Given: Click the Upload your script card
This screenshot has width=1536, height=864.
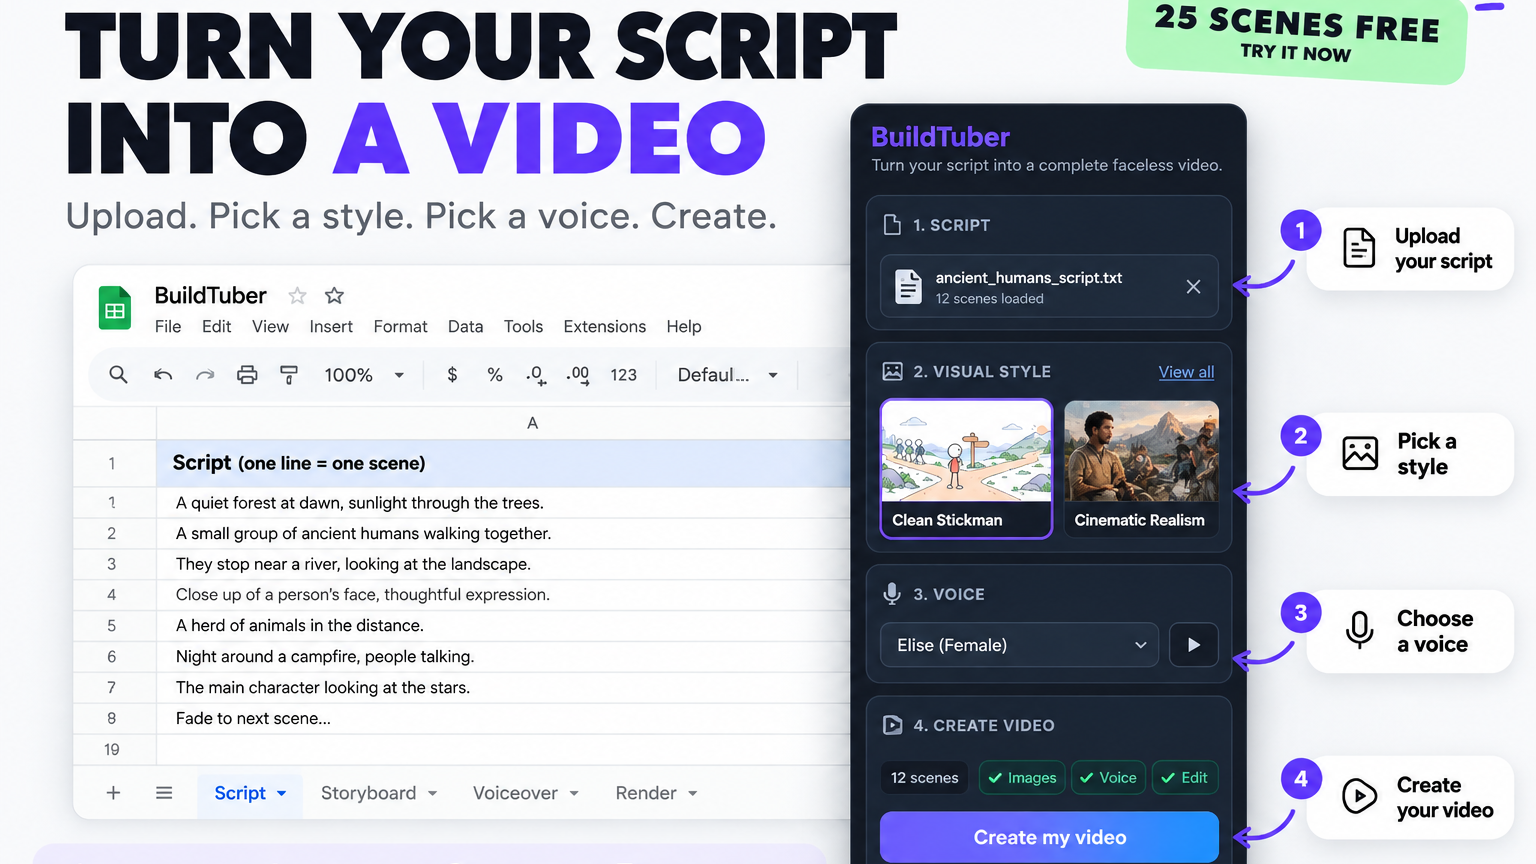Looking at the screenshot, I should click(x=1410, y=249).
